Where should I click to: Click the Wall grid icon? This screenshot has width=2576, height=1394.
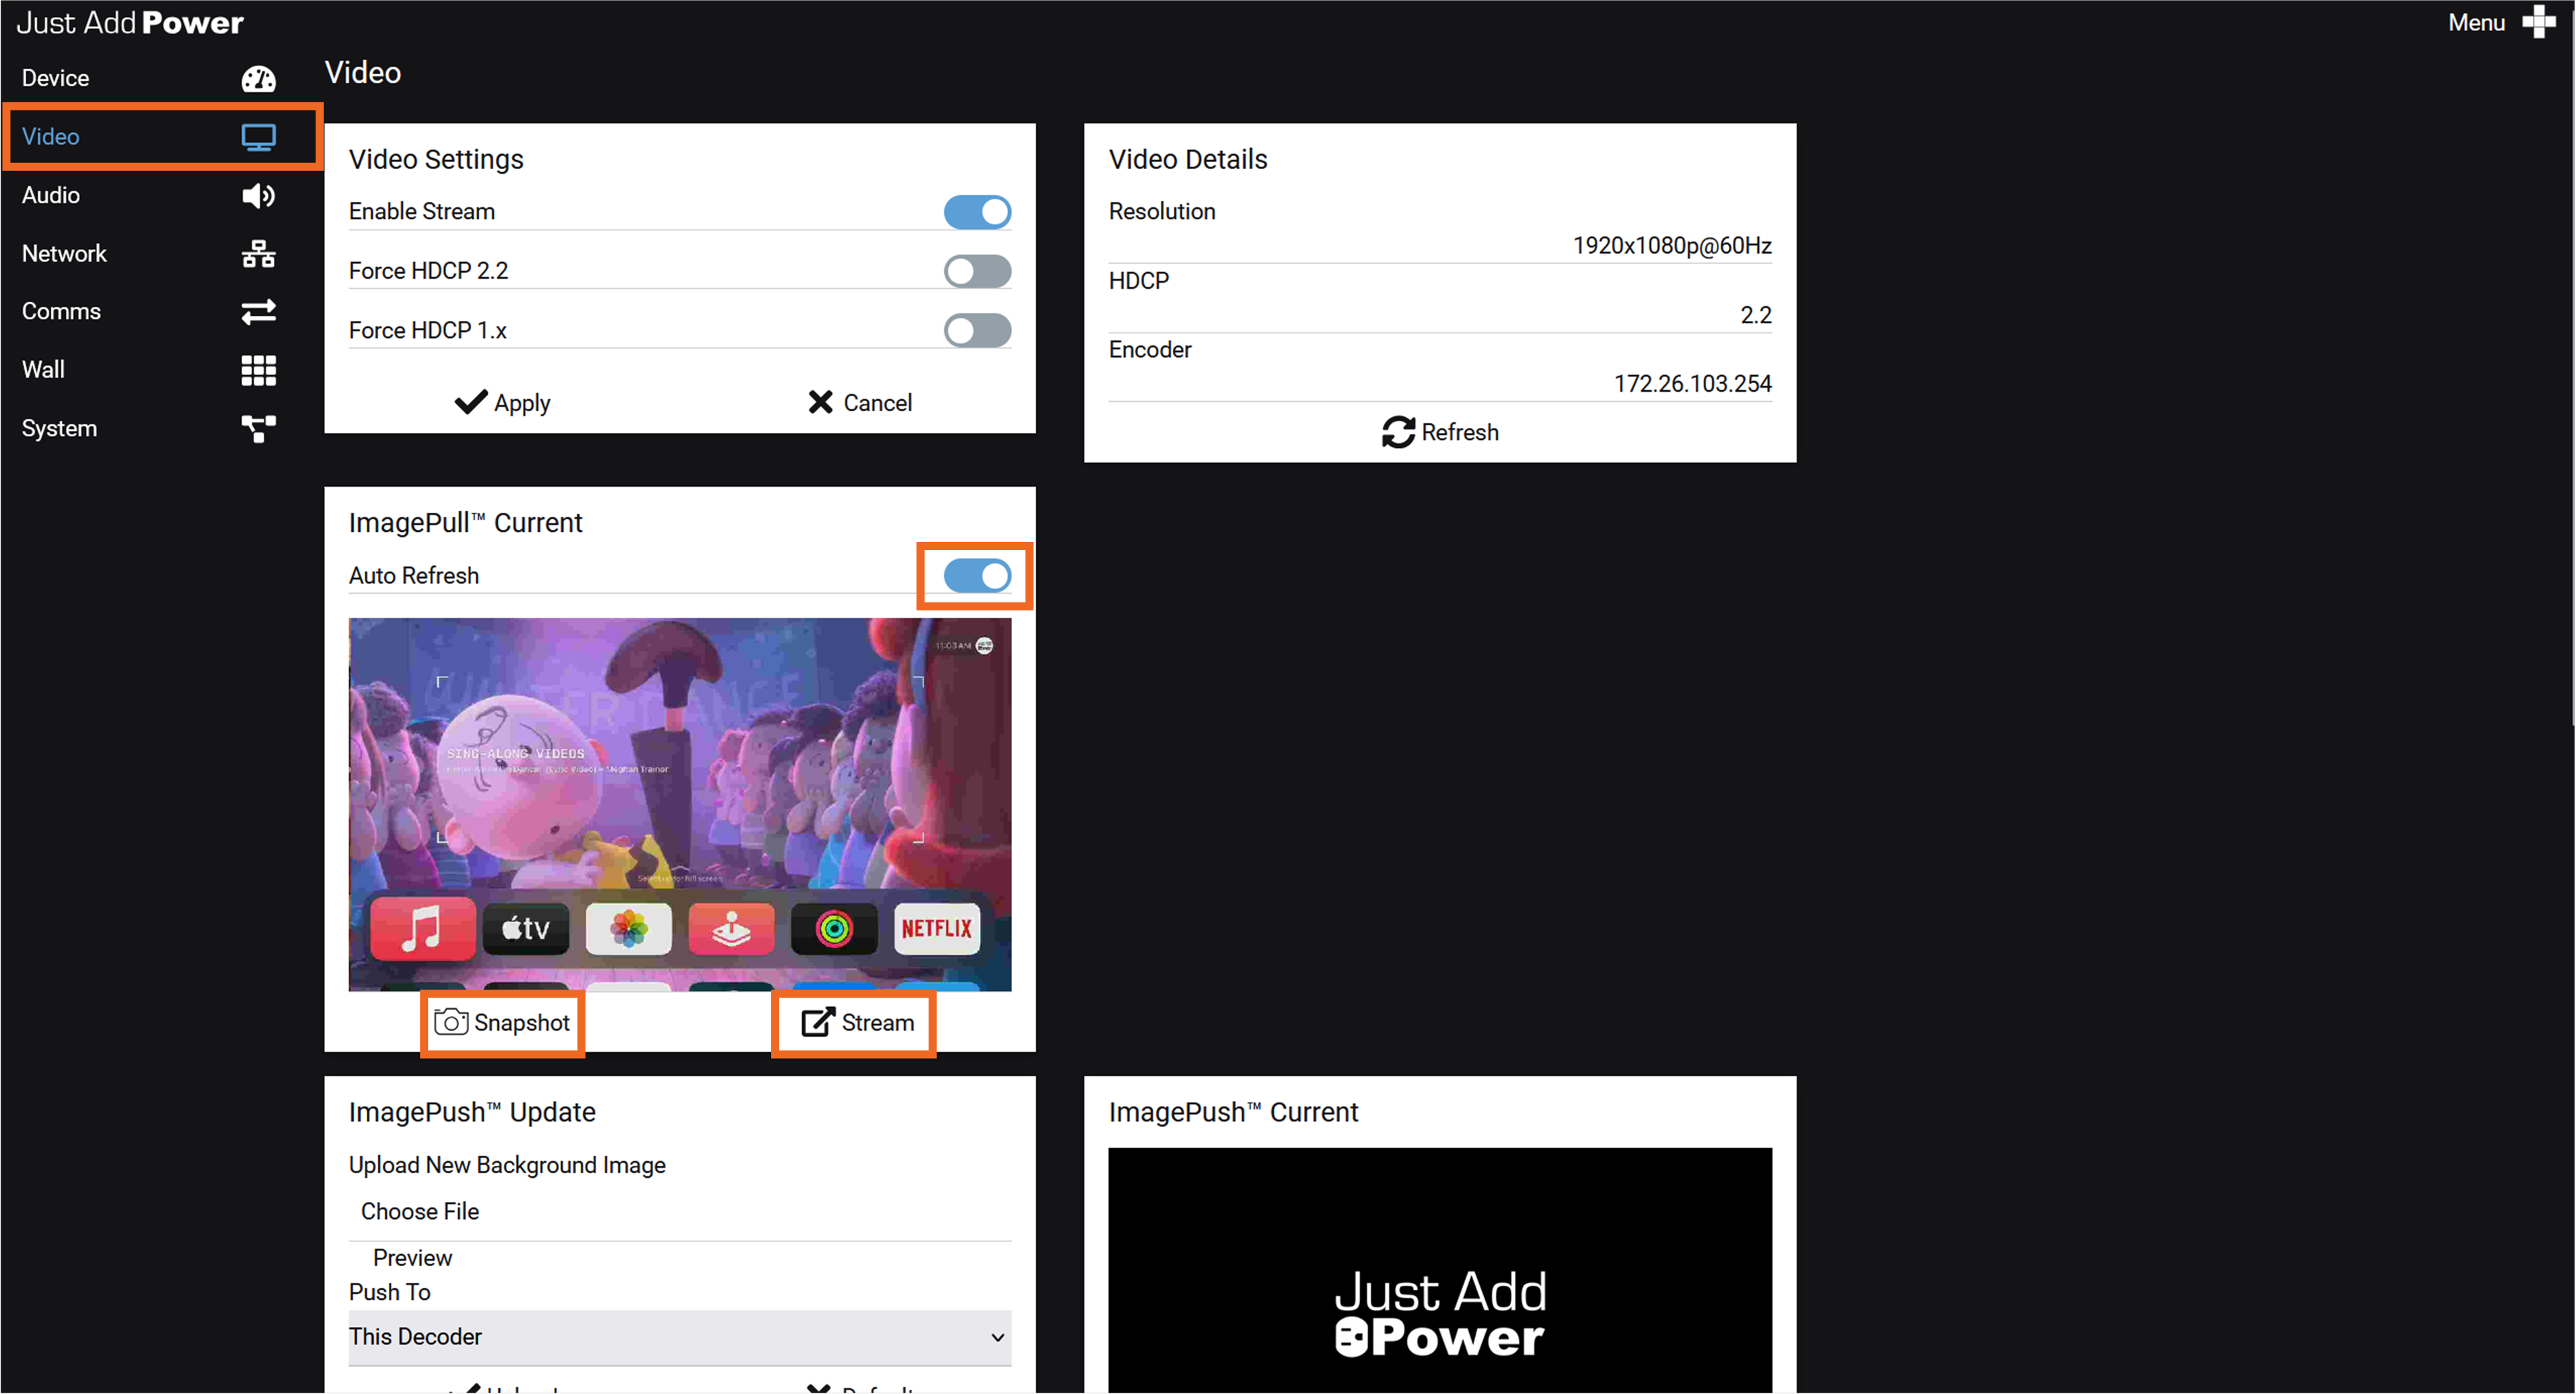258,370
